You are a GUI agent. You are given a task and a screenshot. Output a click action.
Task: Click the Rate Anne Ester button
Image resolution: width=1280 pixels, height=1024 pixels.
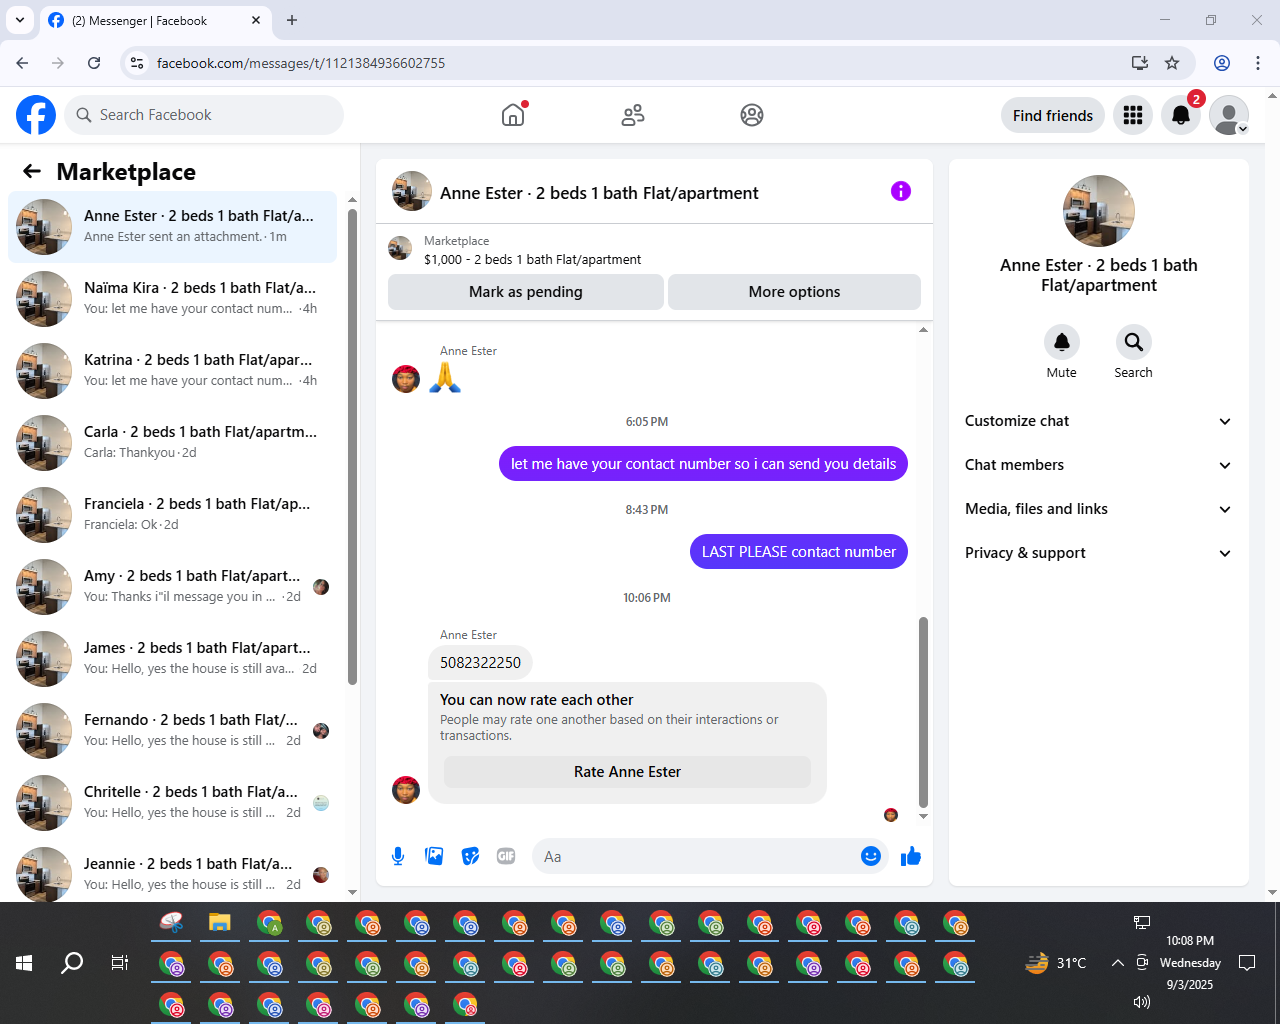point(627,772)
